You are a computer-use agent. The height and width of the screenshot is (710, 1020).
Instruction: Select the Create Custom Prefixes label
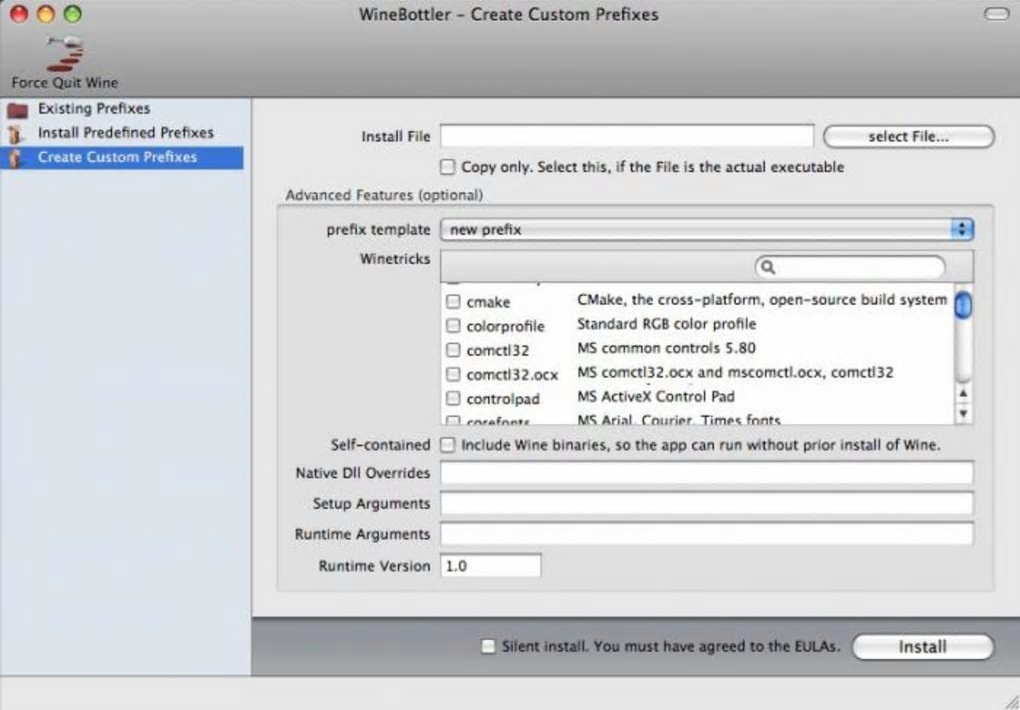117,157
